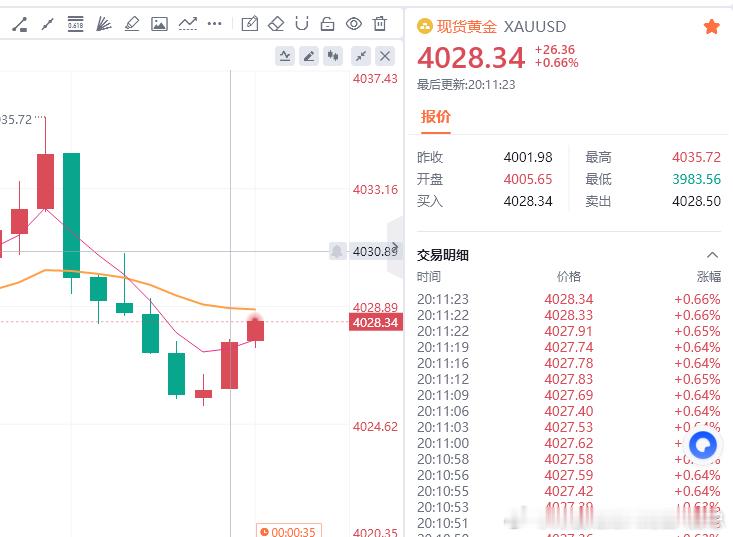Viewport: 733px width, 537px height.
Task: Click the 买入 value 4028.34
Action: click(528, 201)
